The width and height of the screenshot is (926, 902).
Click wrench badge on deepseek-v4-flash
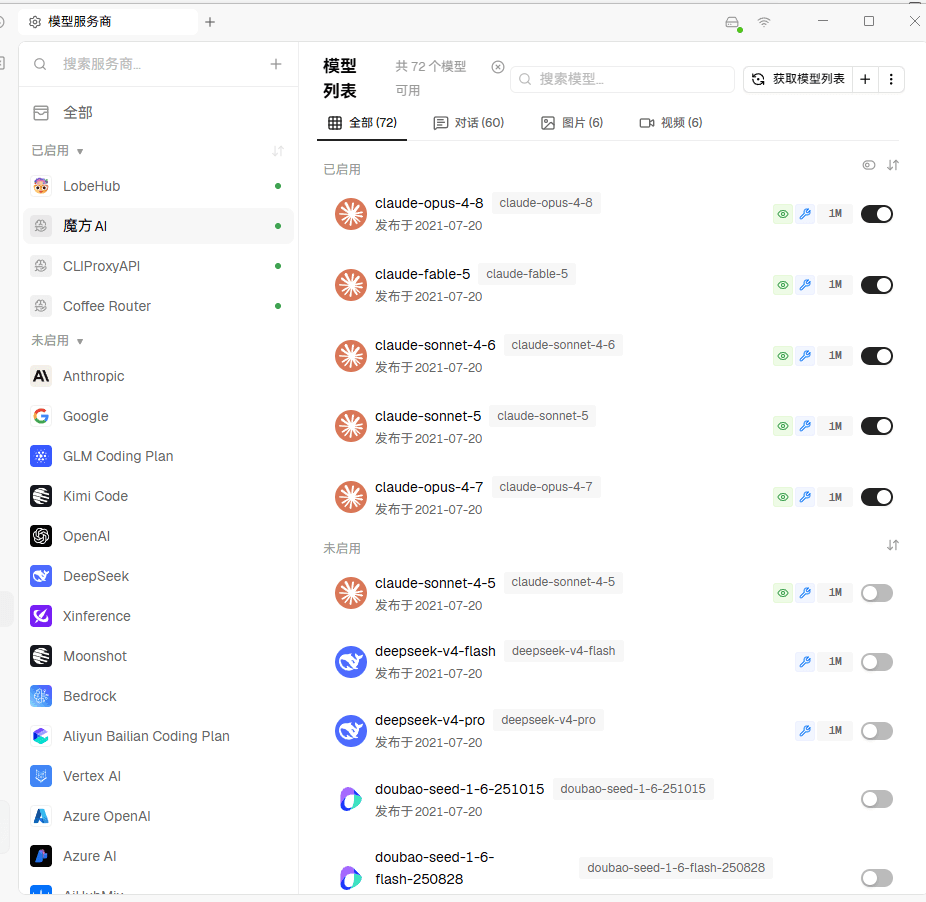coord(805,662)
